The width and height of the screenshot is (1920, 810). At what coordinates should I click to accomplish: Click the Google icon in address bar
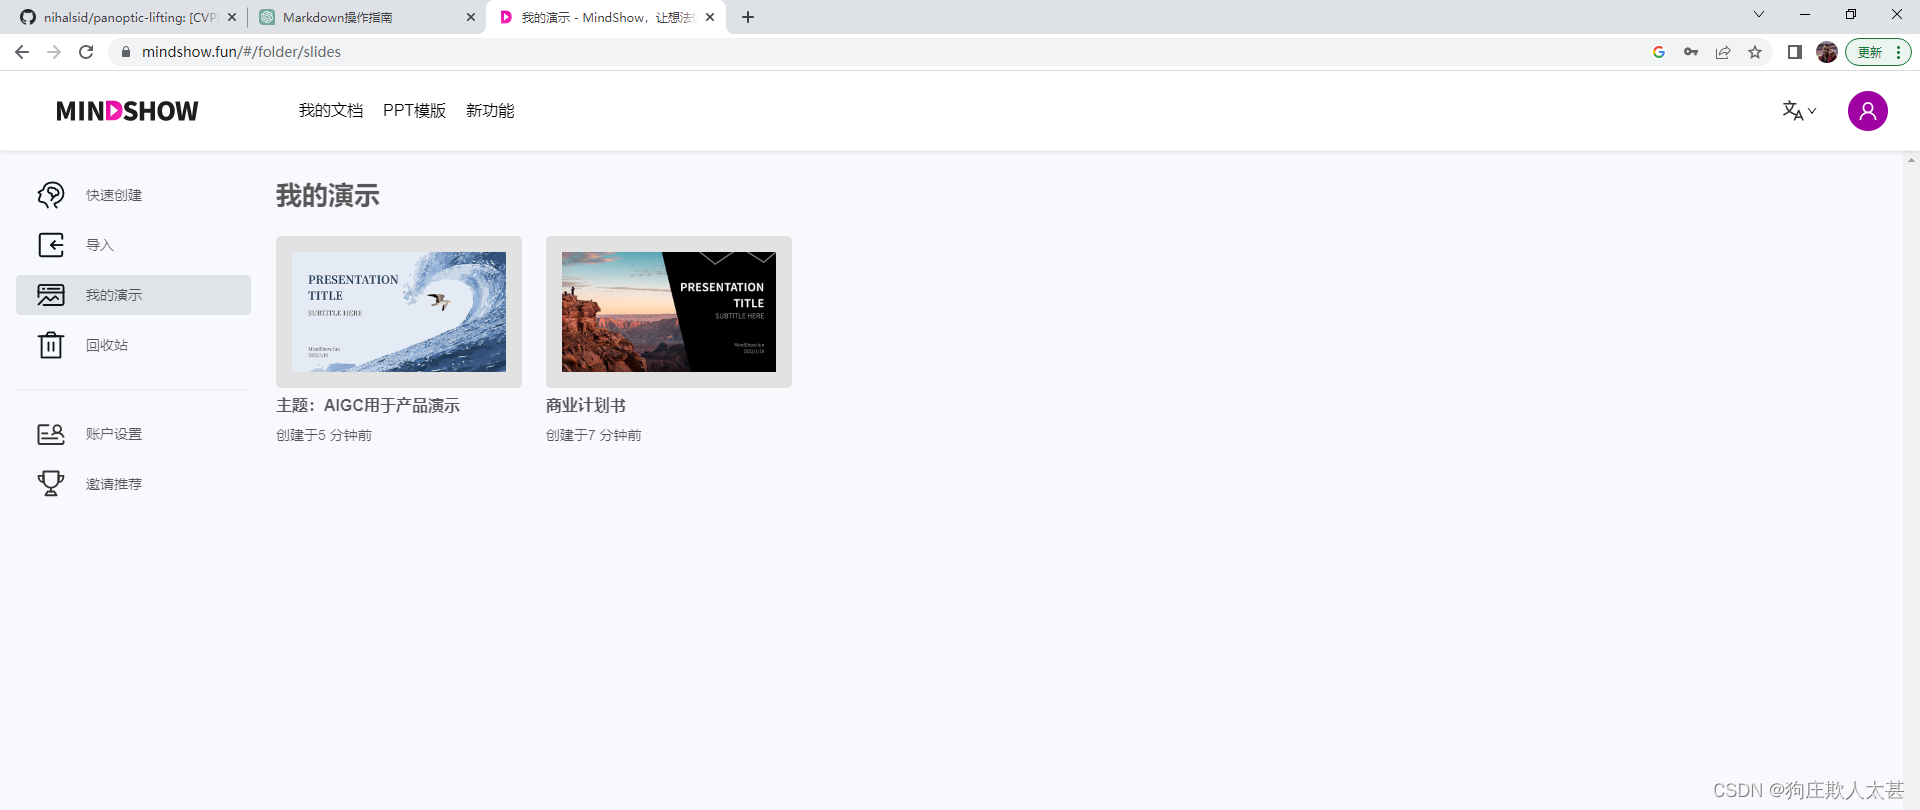click(x=1659, y=52)
